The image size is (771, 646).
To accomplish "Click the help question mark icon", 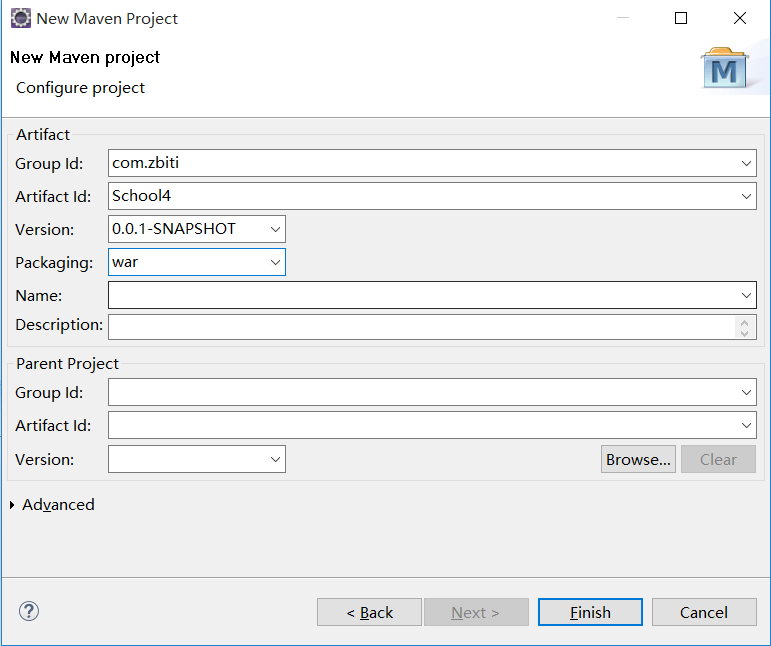I will click(x=29, y=611).
